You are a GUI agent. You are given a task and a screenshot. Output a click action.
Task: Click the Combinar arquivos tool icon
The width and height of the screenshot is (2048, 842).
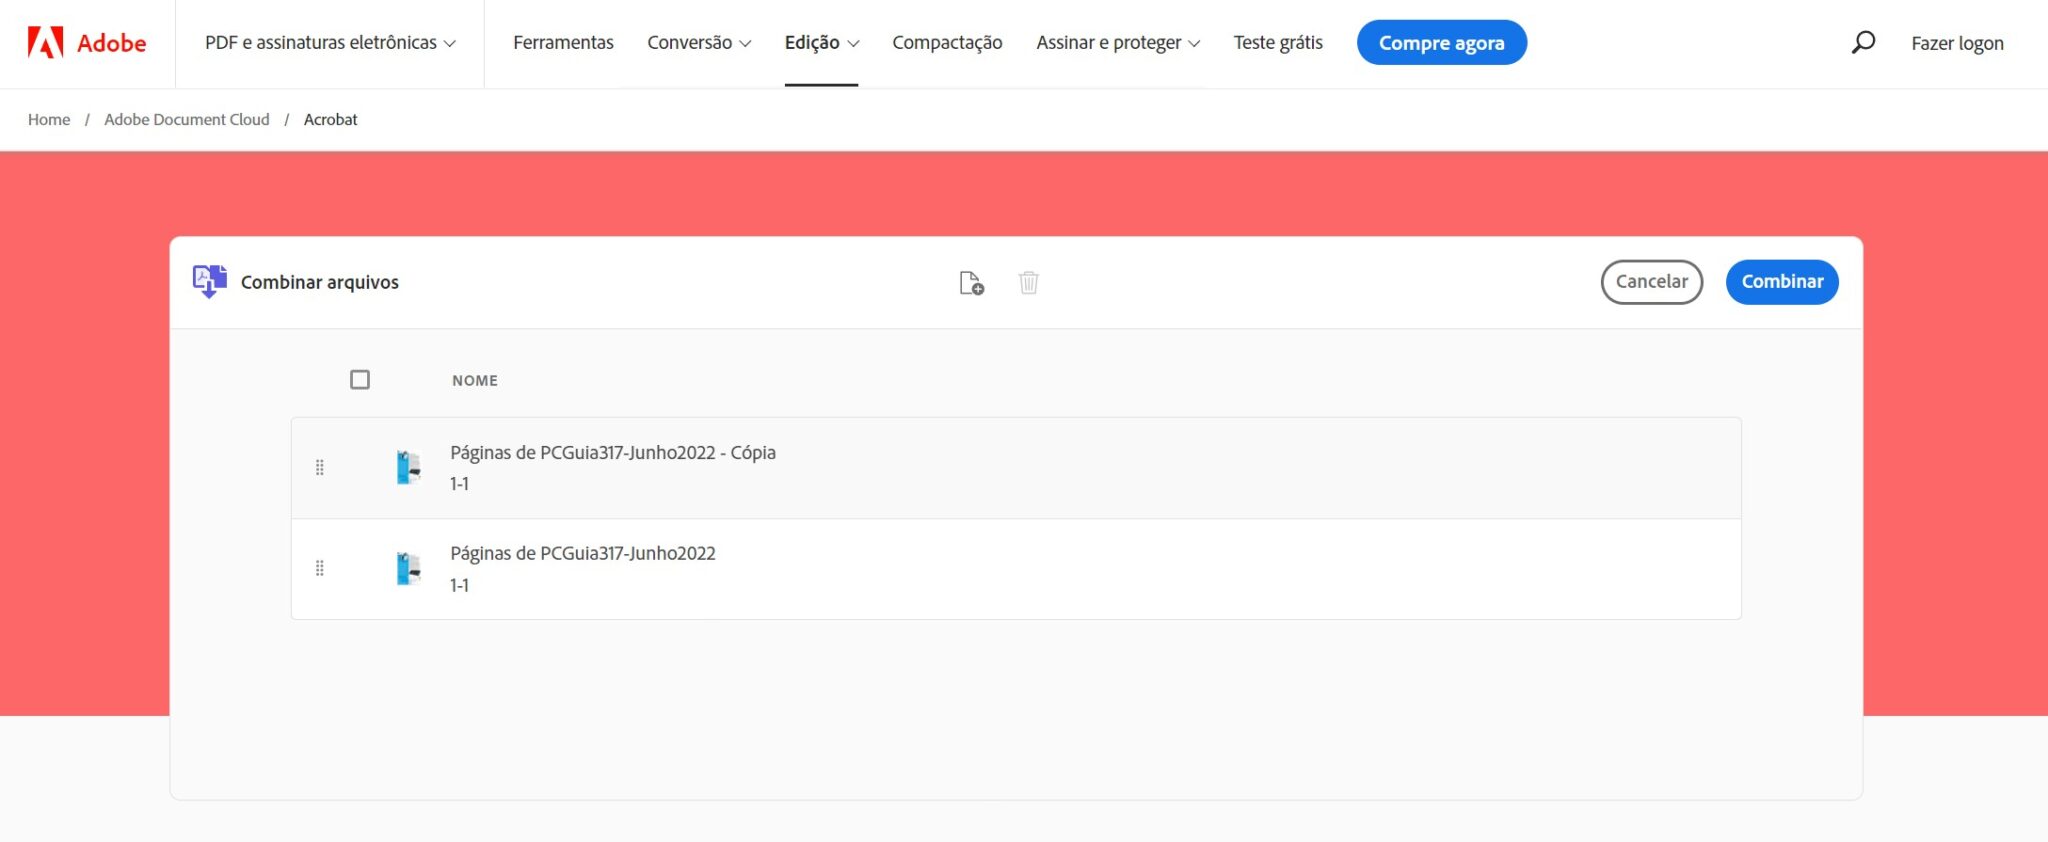click(x=209, y=282)
